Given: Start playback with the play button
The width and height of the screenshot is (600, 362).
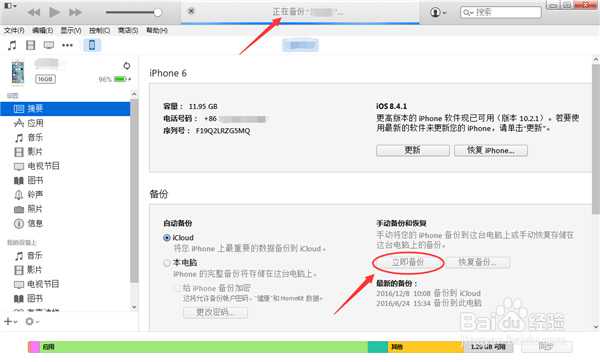Looking at the screenshot, I should [54, 12].
